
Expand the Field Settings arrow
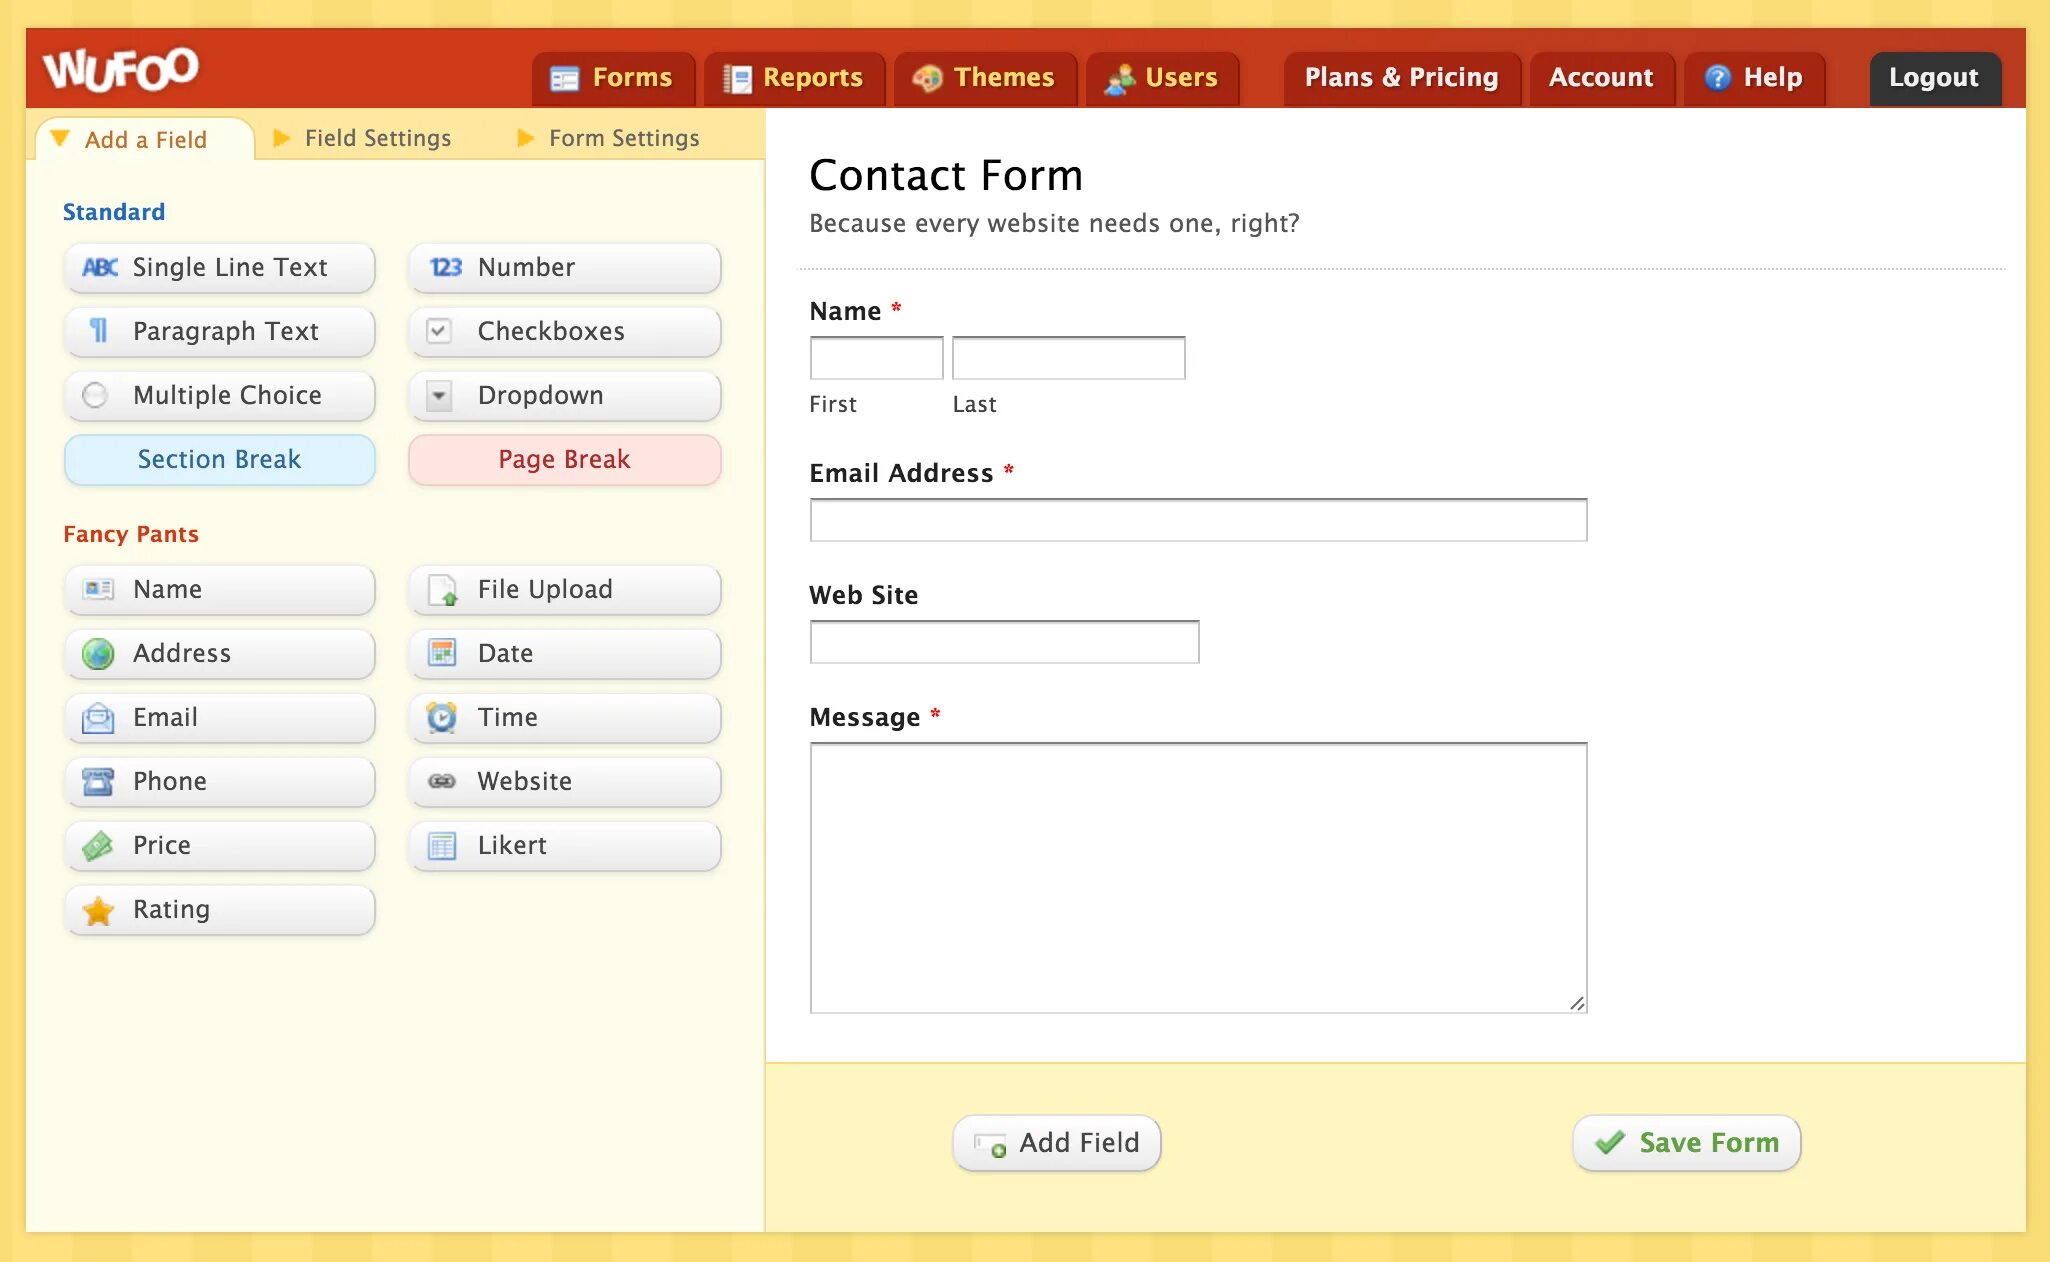[x=282, y=137]
